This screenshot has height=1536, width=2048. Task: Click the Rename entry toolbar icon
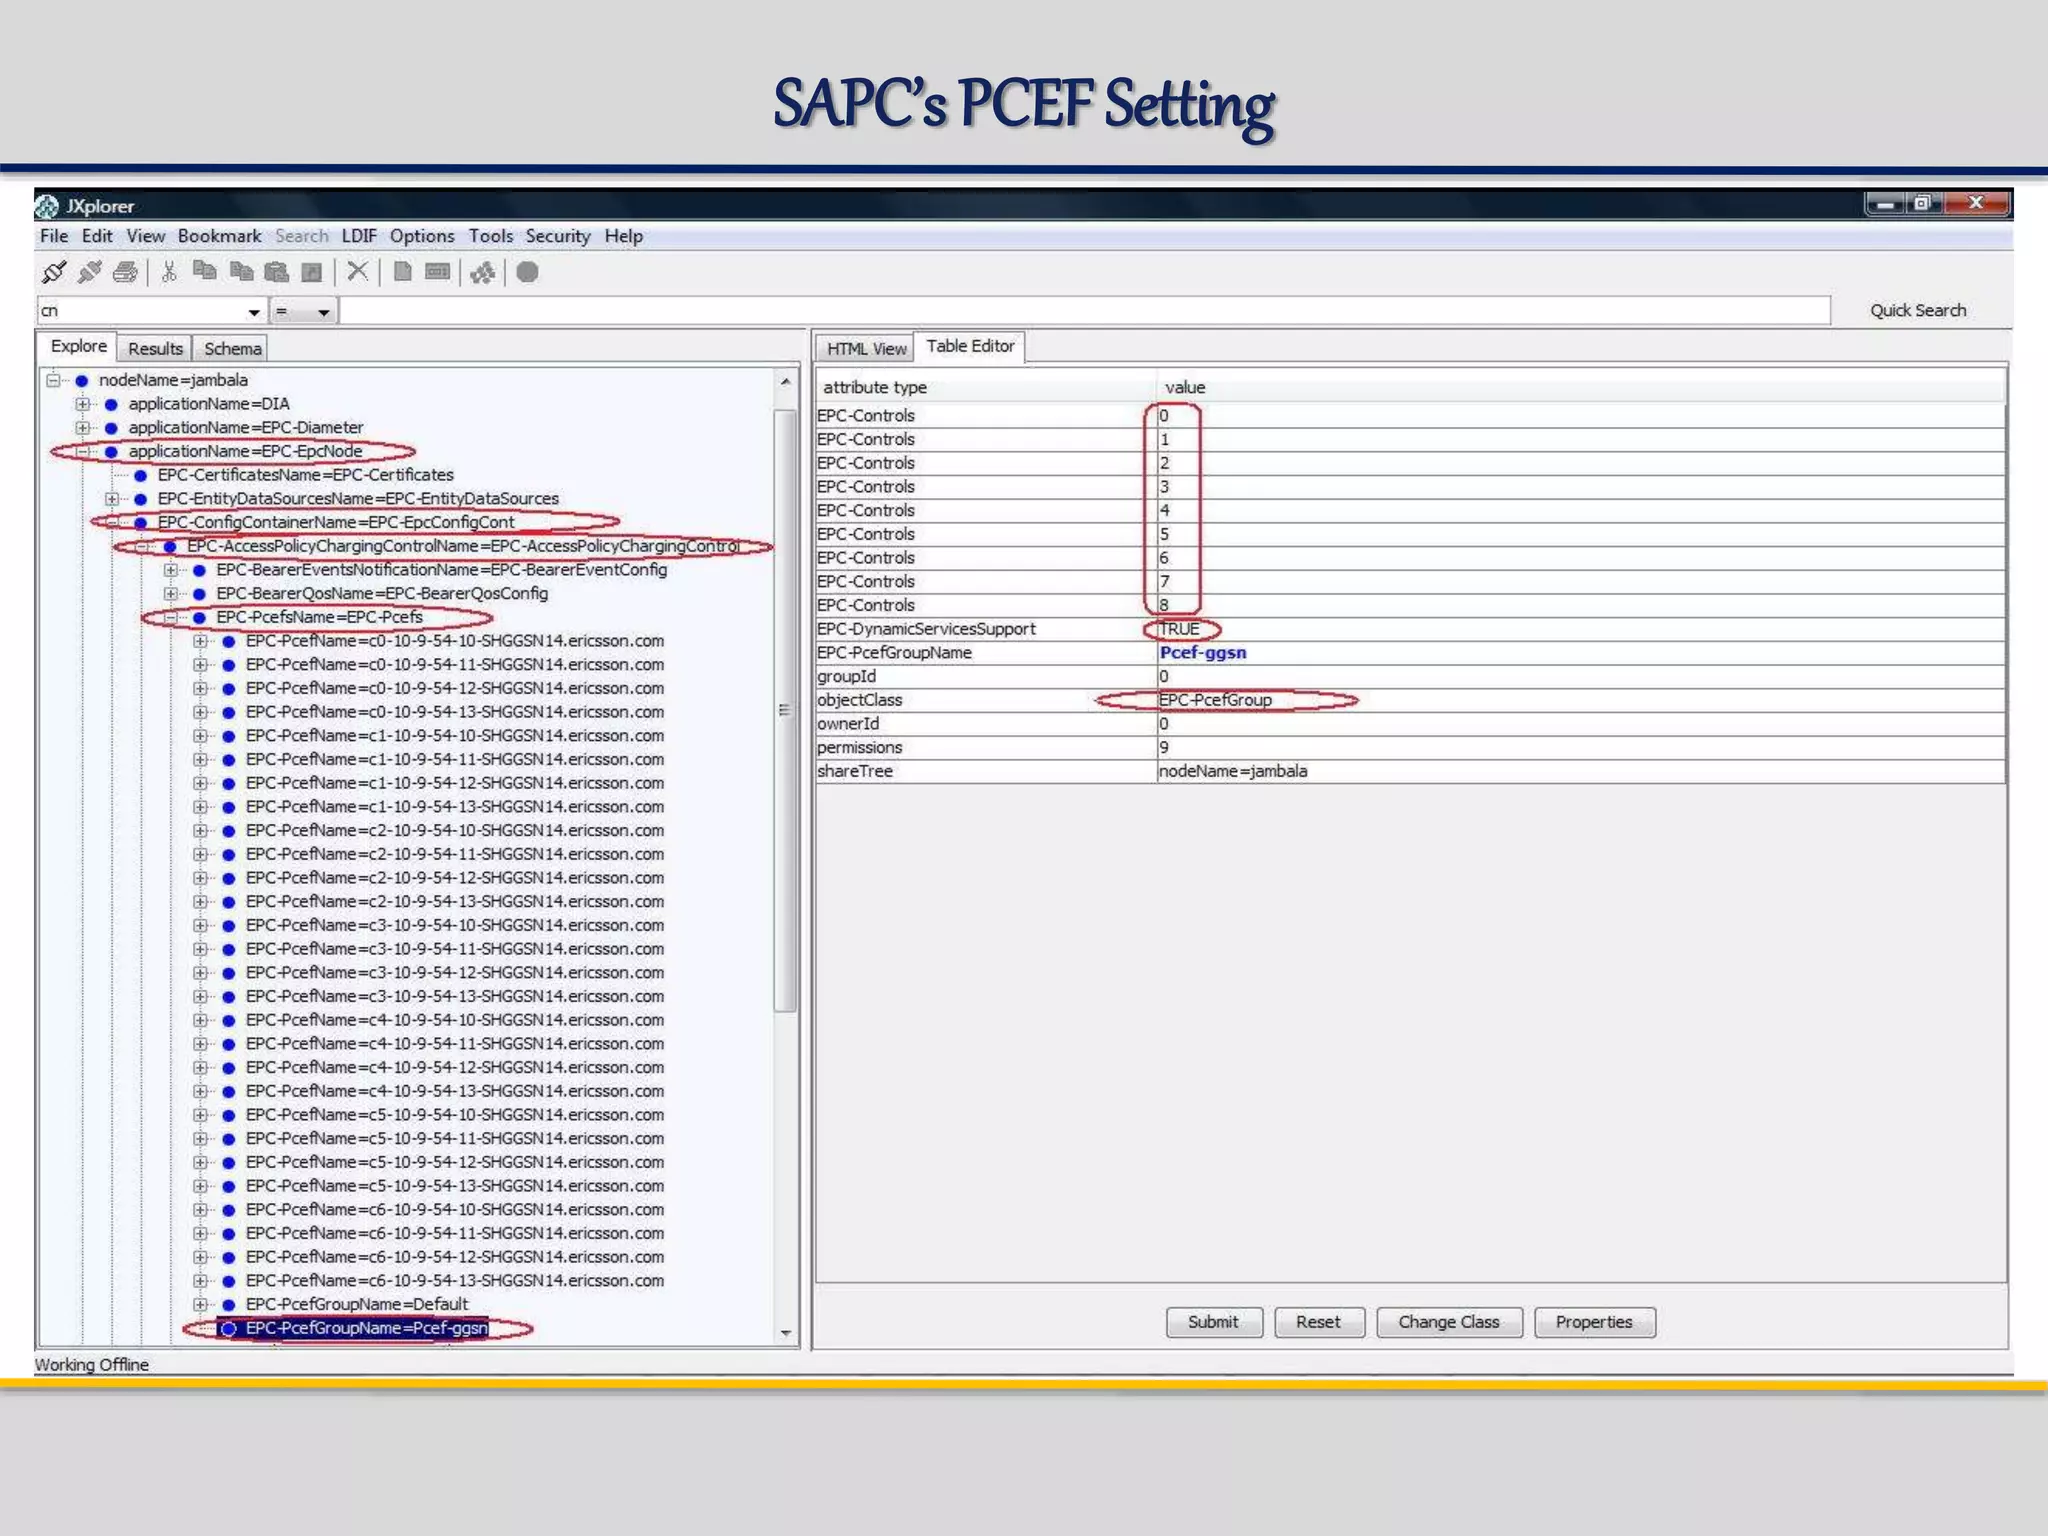pos(438,272)
